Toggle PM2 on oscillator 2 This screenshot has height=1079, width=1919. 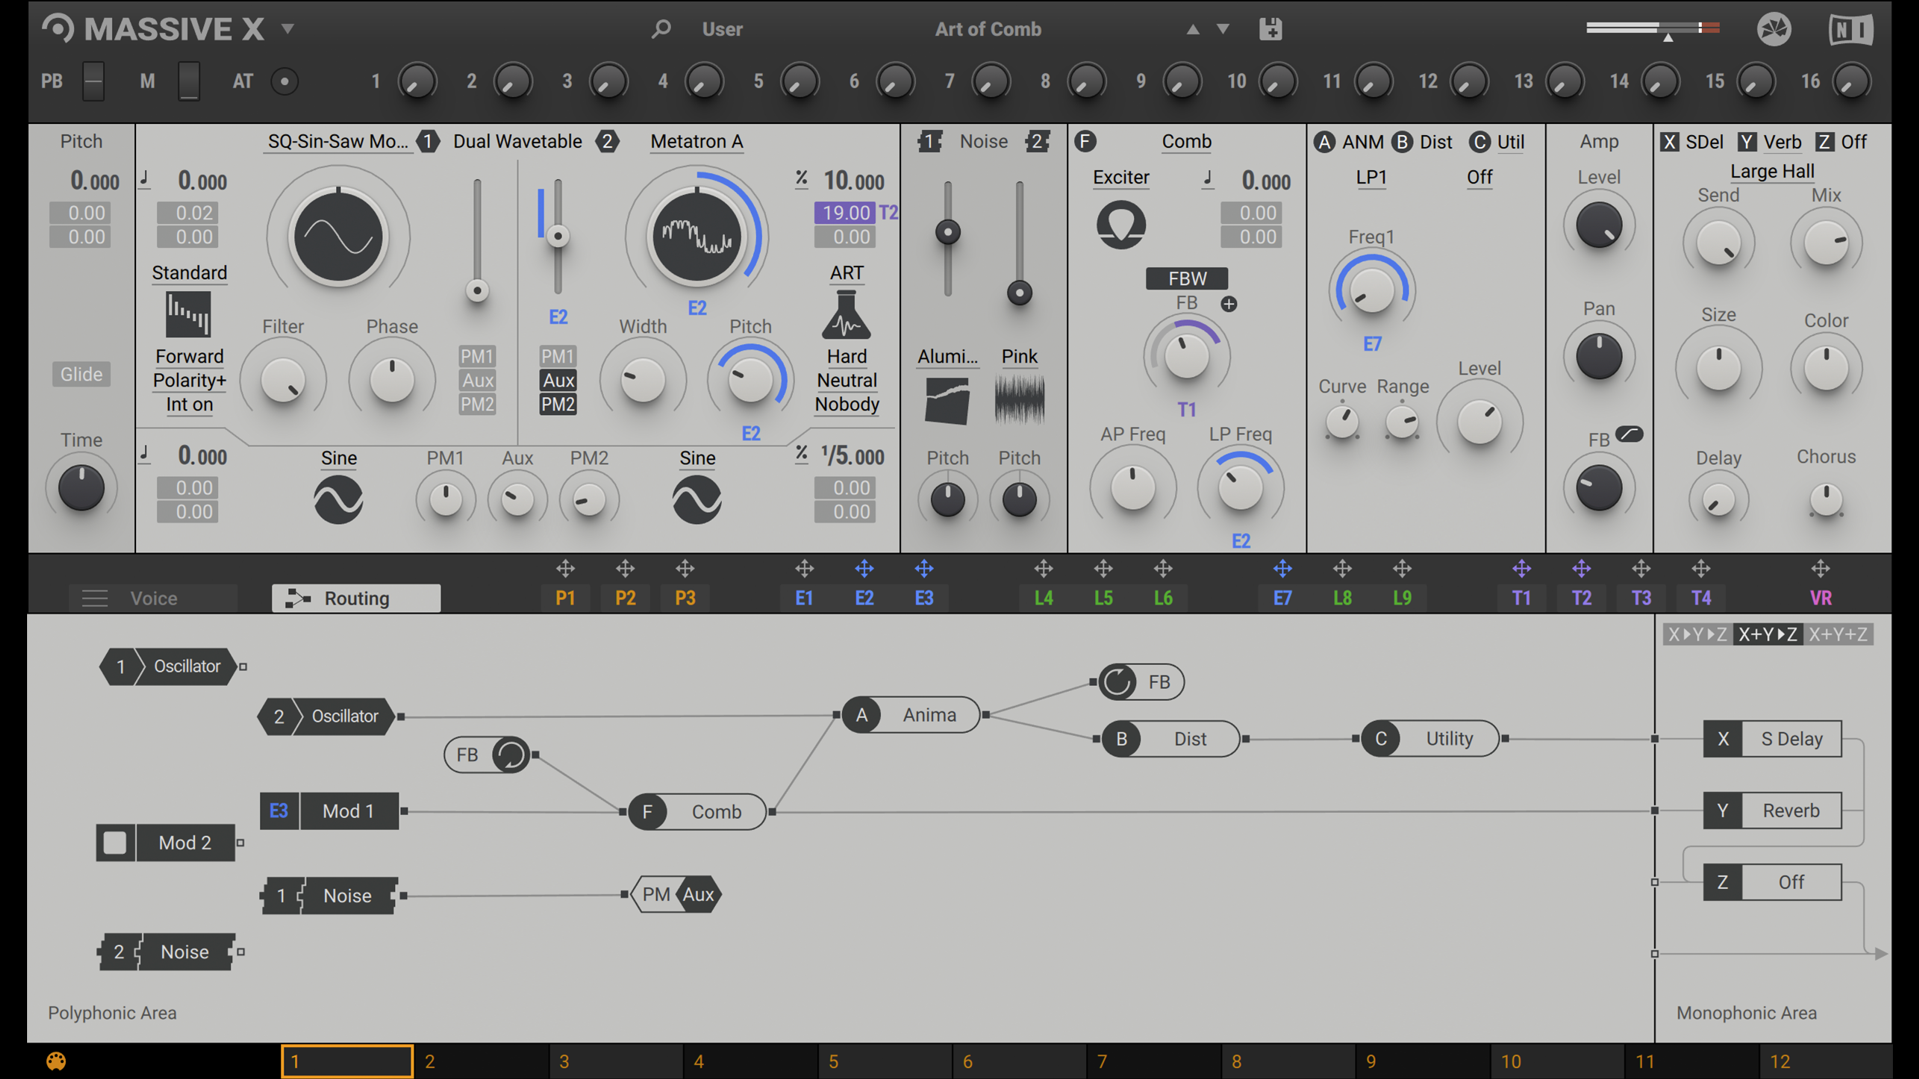(557, 404)
